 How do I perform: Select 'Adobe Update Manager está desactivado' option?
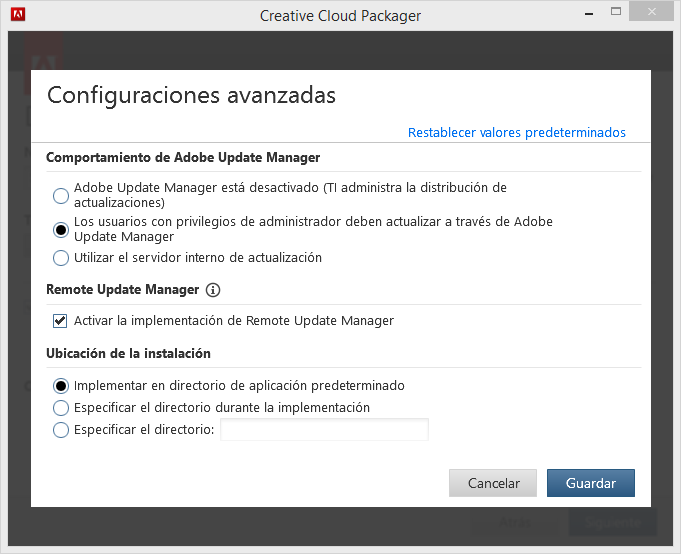coord(61,194)
